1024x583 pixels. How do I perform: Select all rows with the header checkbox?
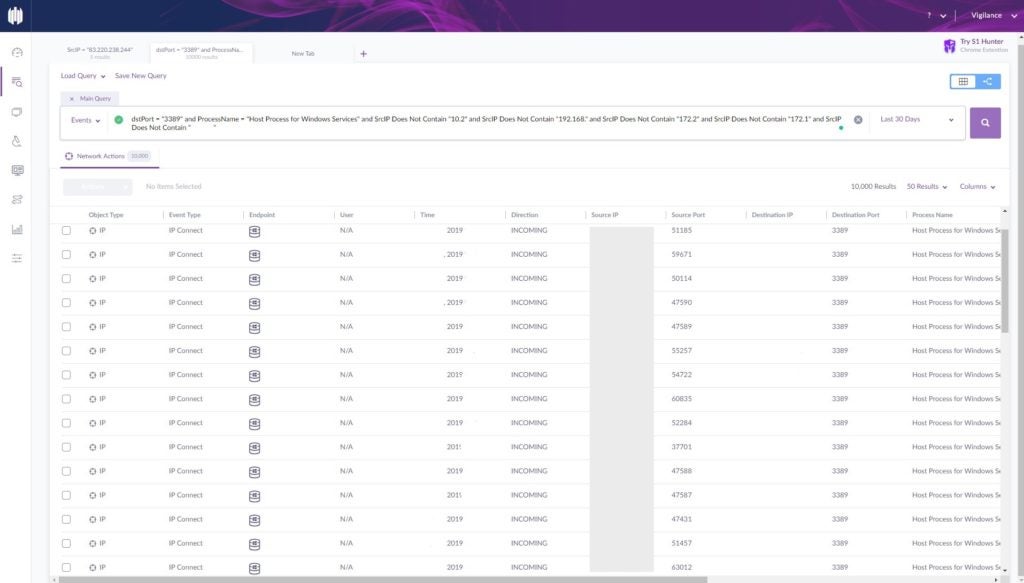pyautogui.click(x=66, y=214)
